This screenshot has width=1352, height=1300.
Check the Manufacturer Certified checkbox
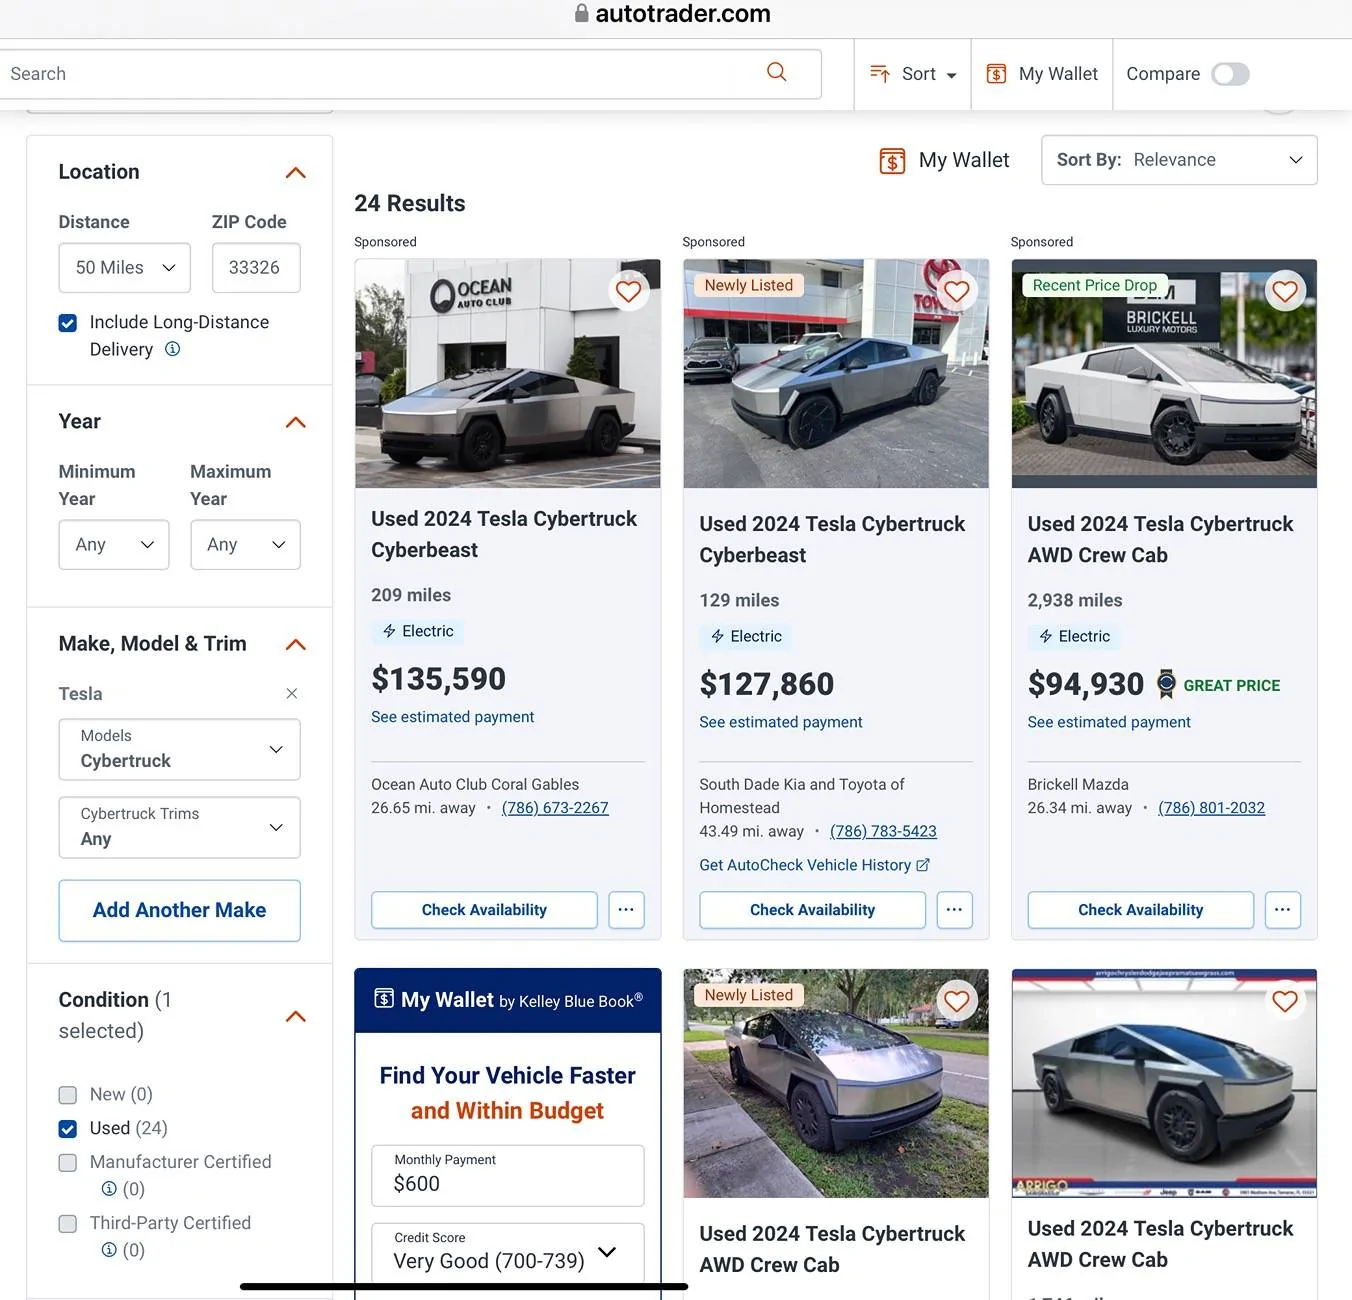[68, 1163]
